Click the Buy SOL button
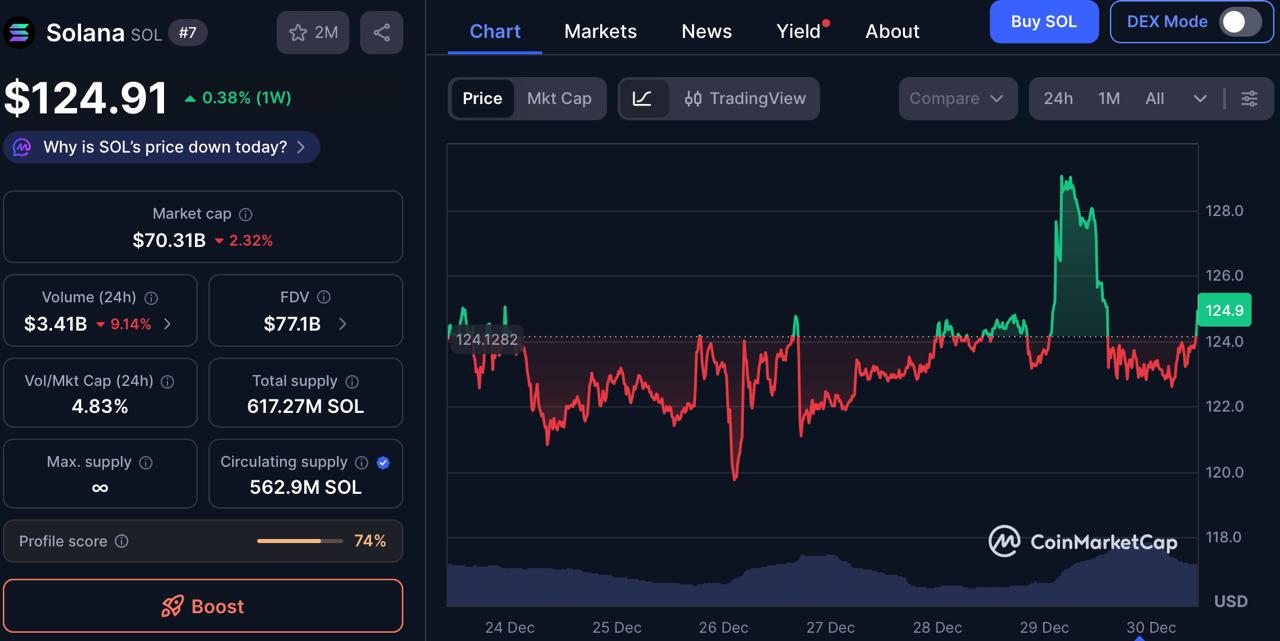Image resolution: width=1280 pixels, height=641 pixels. (x=1044, y=21)
